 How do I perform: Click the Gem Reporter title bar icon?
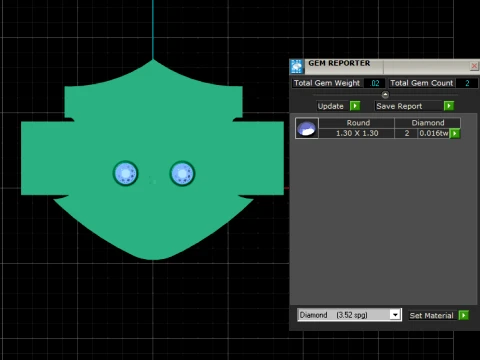(x=296, y=66)
